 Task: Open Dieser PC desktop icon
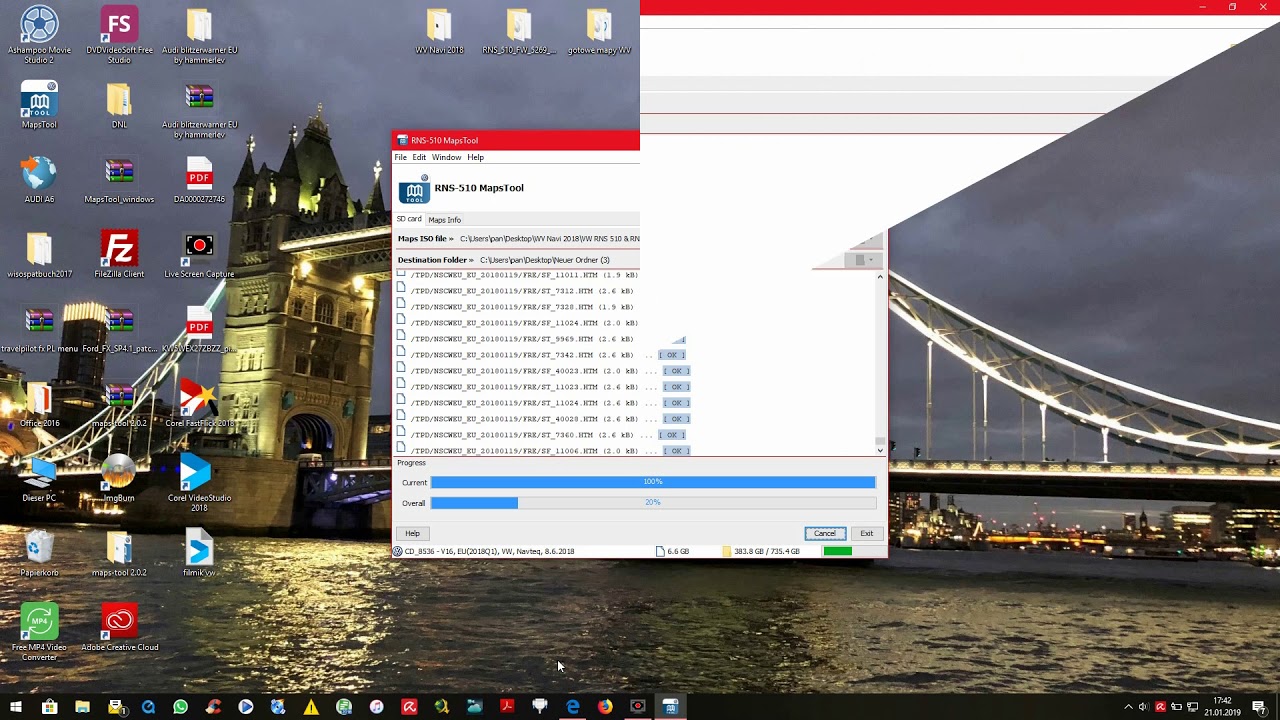tap(39, 478)
